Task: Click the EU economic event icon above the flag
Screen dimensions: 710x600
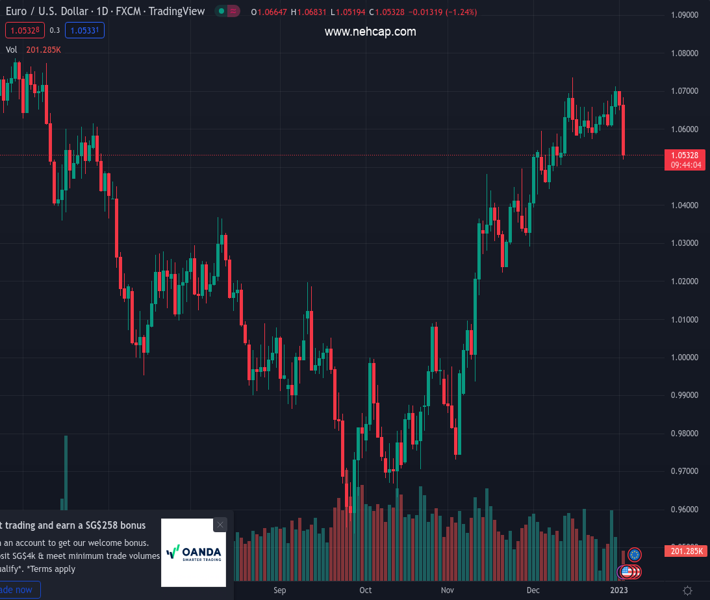Action: (x=634, y=554)
